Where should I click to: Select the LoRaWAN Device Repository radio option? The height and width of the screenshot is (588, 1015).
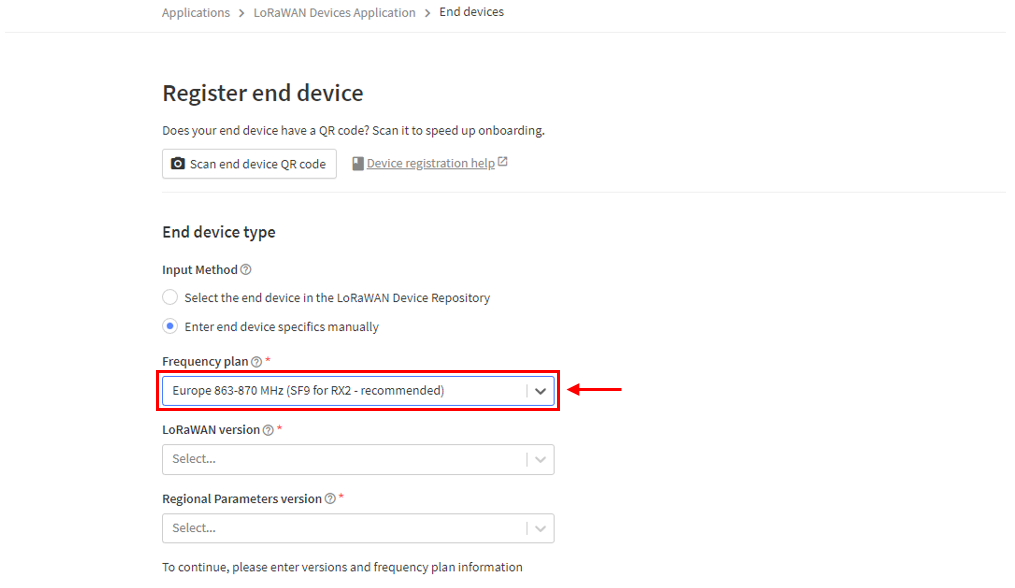point(170,297)
